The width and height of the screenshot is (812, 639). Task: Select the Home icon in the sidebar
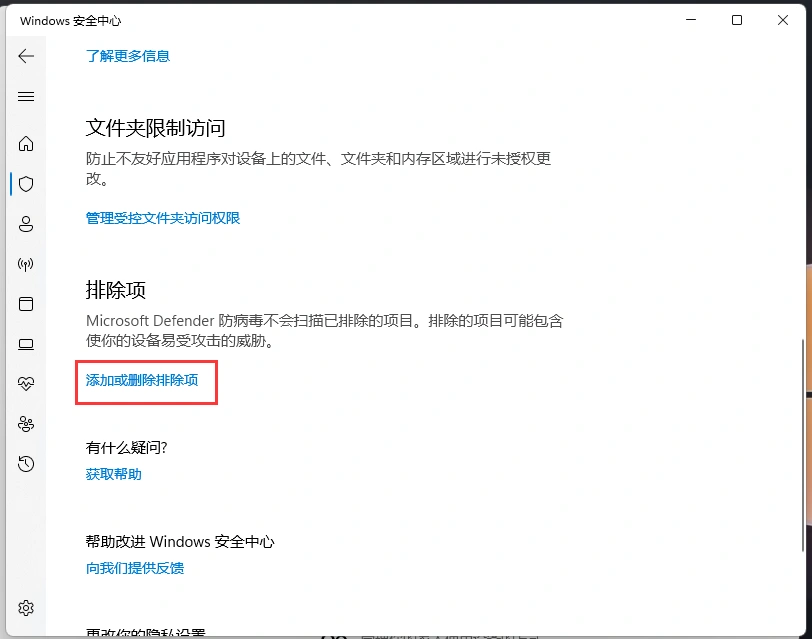point(26,143)
